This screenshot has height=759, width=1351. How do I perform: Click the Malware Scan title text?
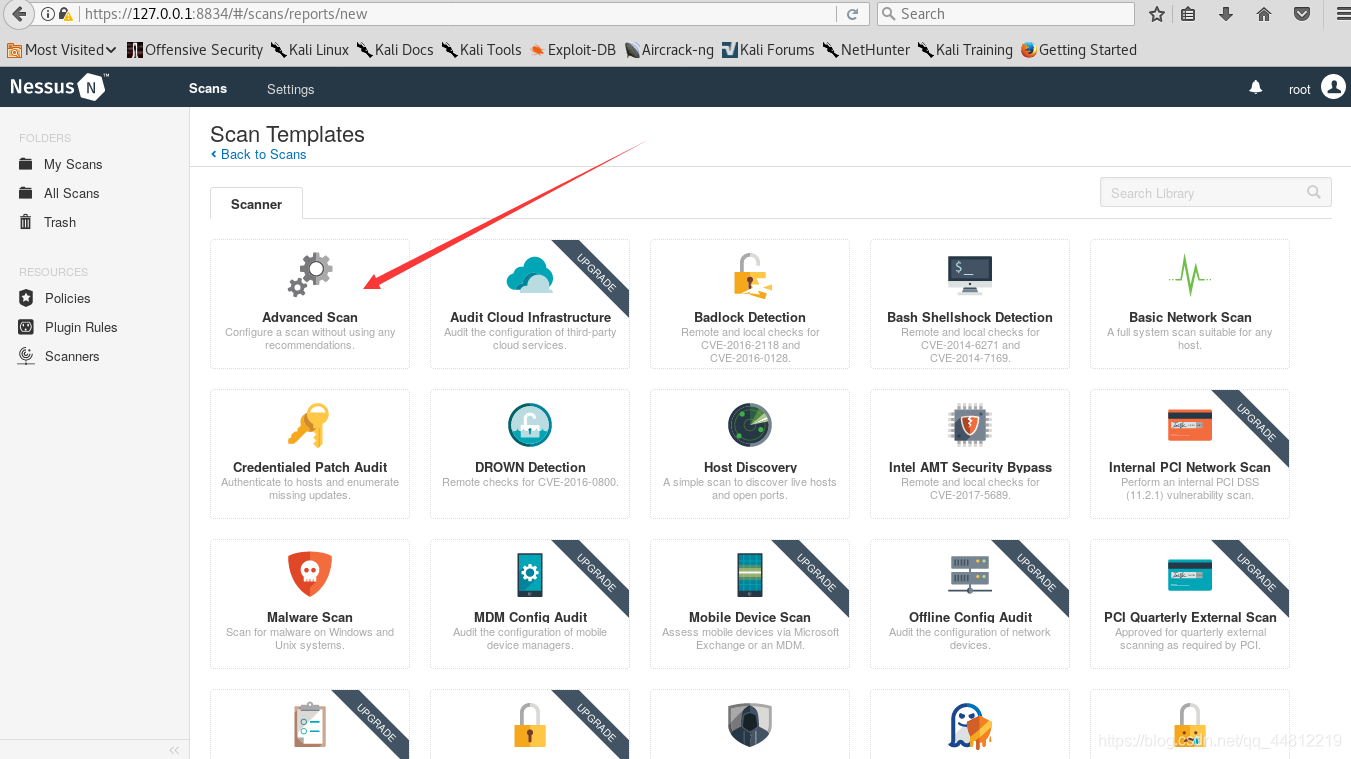coord(310,617)
